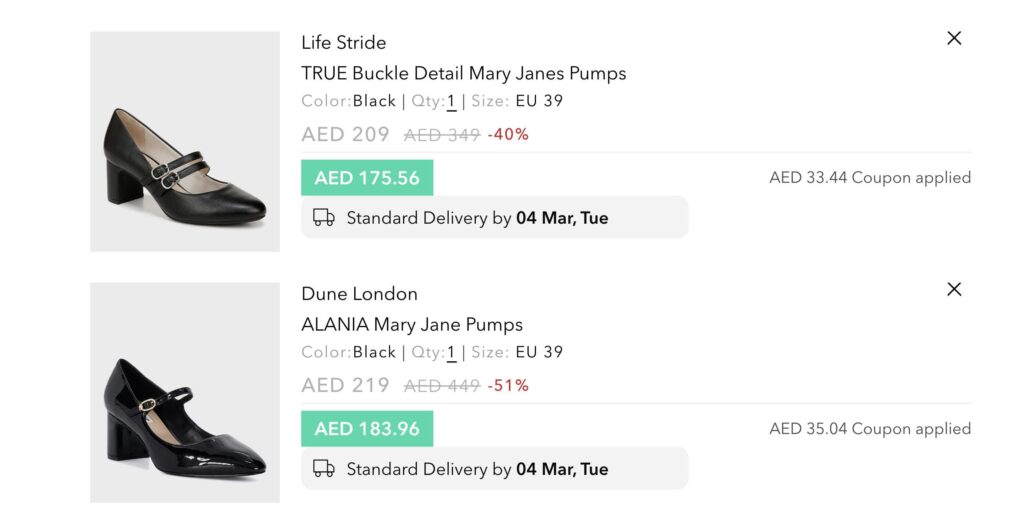Viewport: 1024px width, 515px height.
Task: Open ALANIA Mary Jane Pumps product link
Action: point(412,324)
